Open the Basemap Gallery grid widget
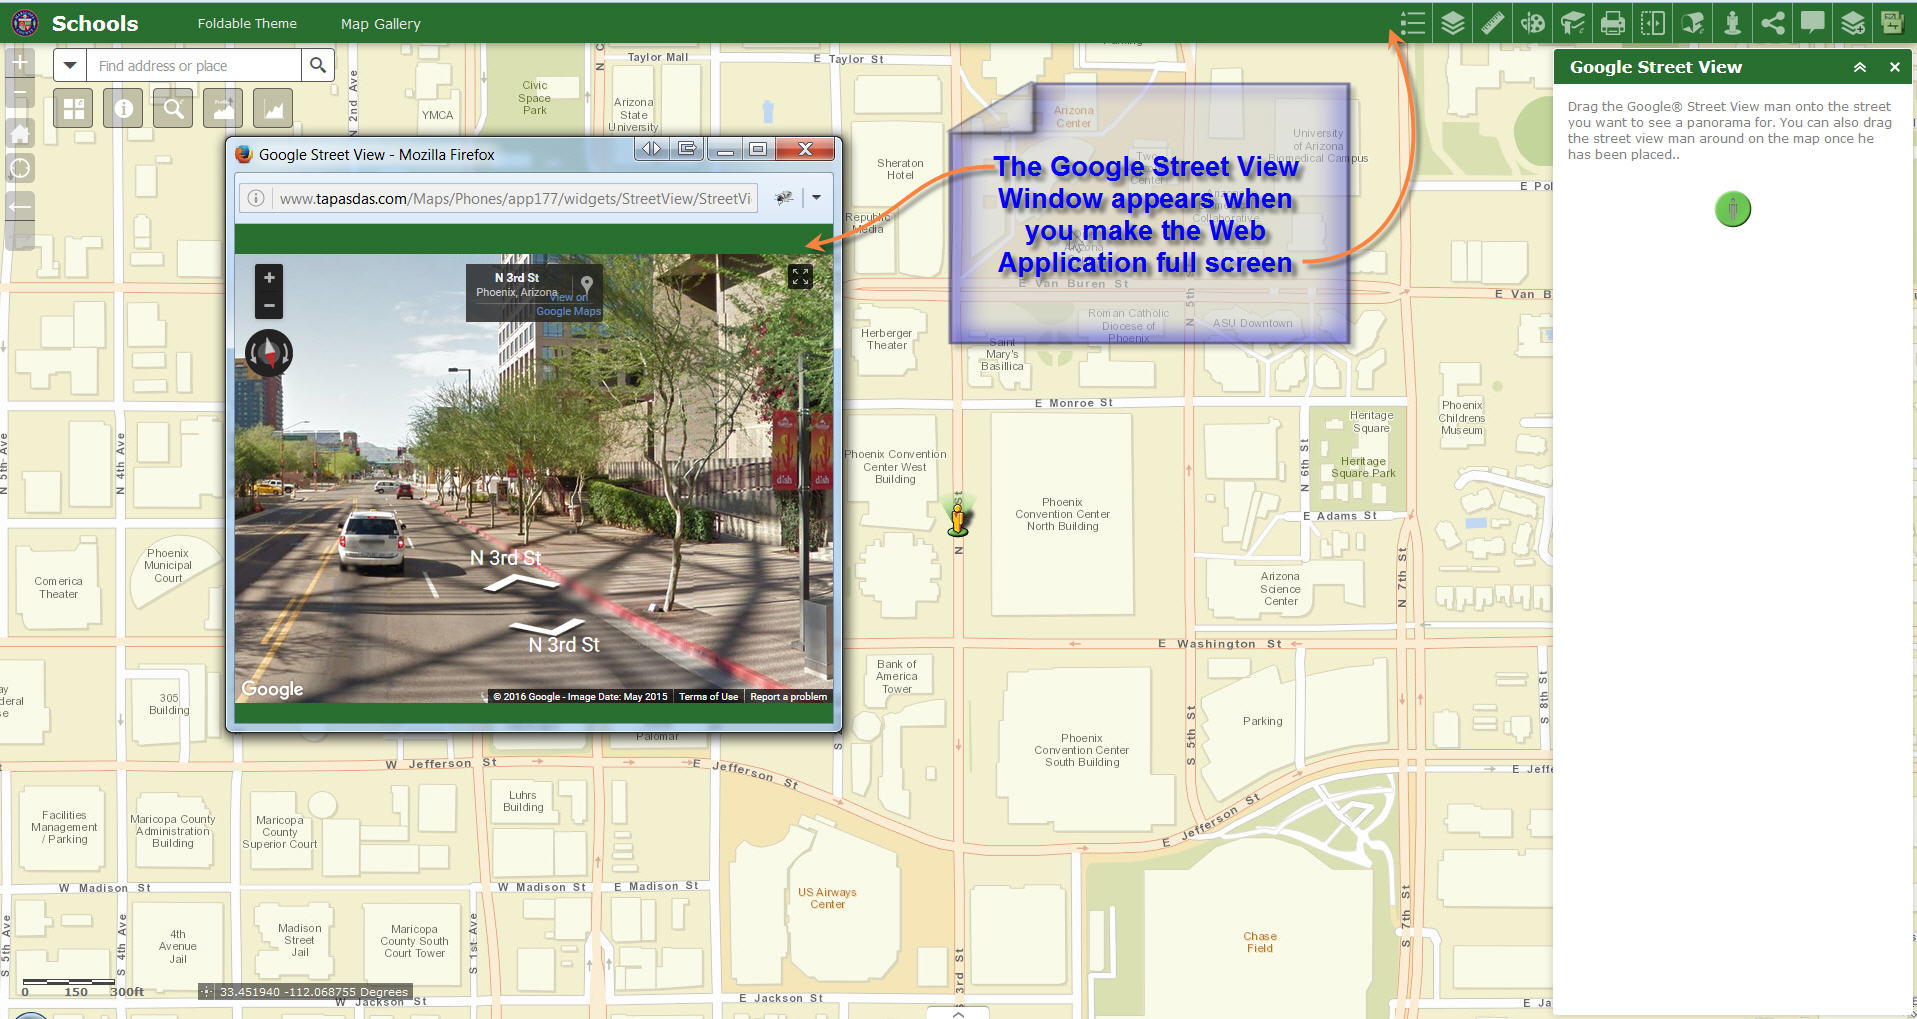Screen dimensions: 1917x1019 74,108
